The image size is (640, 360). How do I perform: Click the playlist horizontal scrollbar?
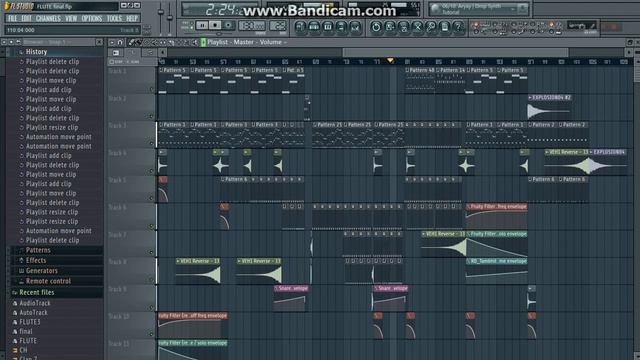coord(455,52)
